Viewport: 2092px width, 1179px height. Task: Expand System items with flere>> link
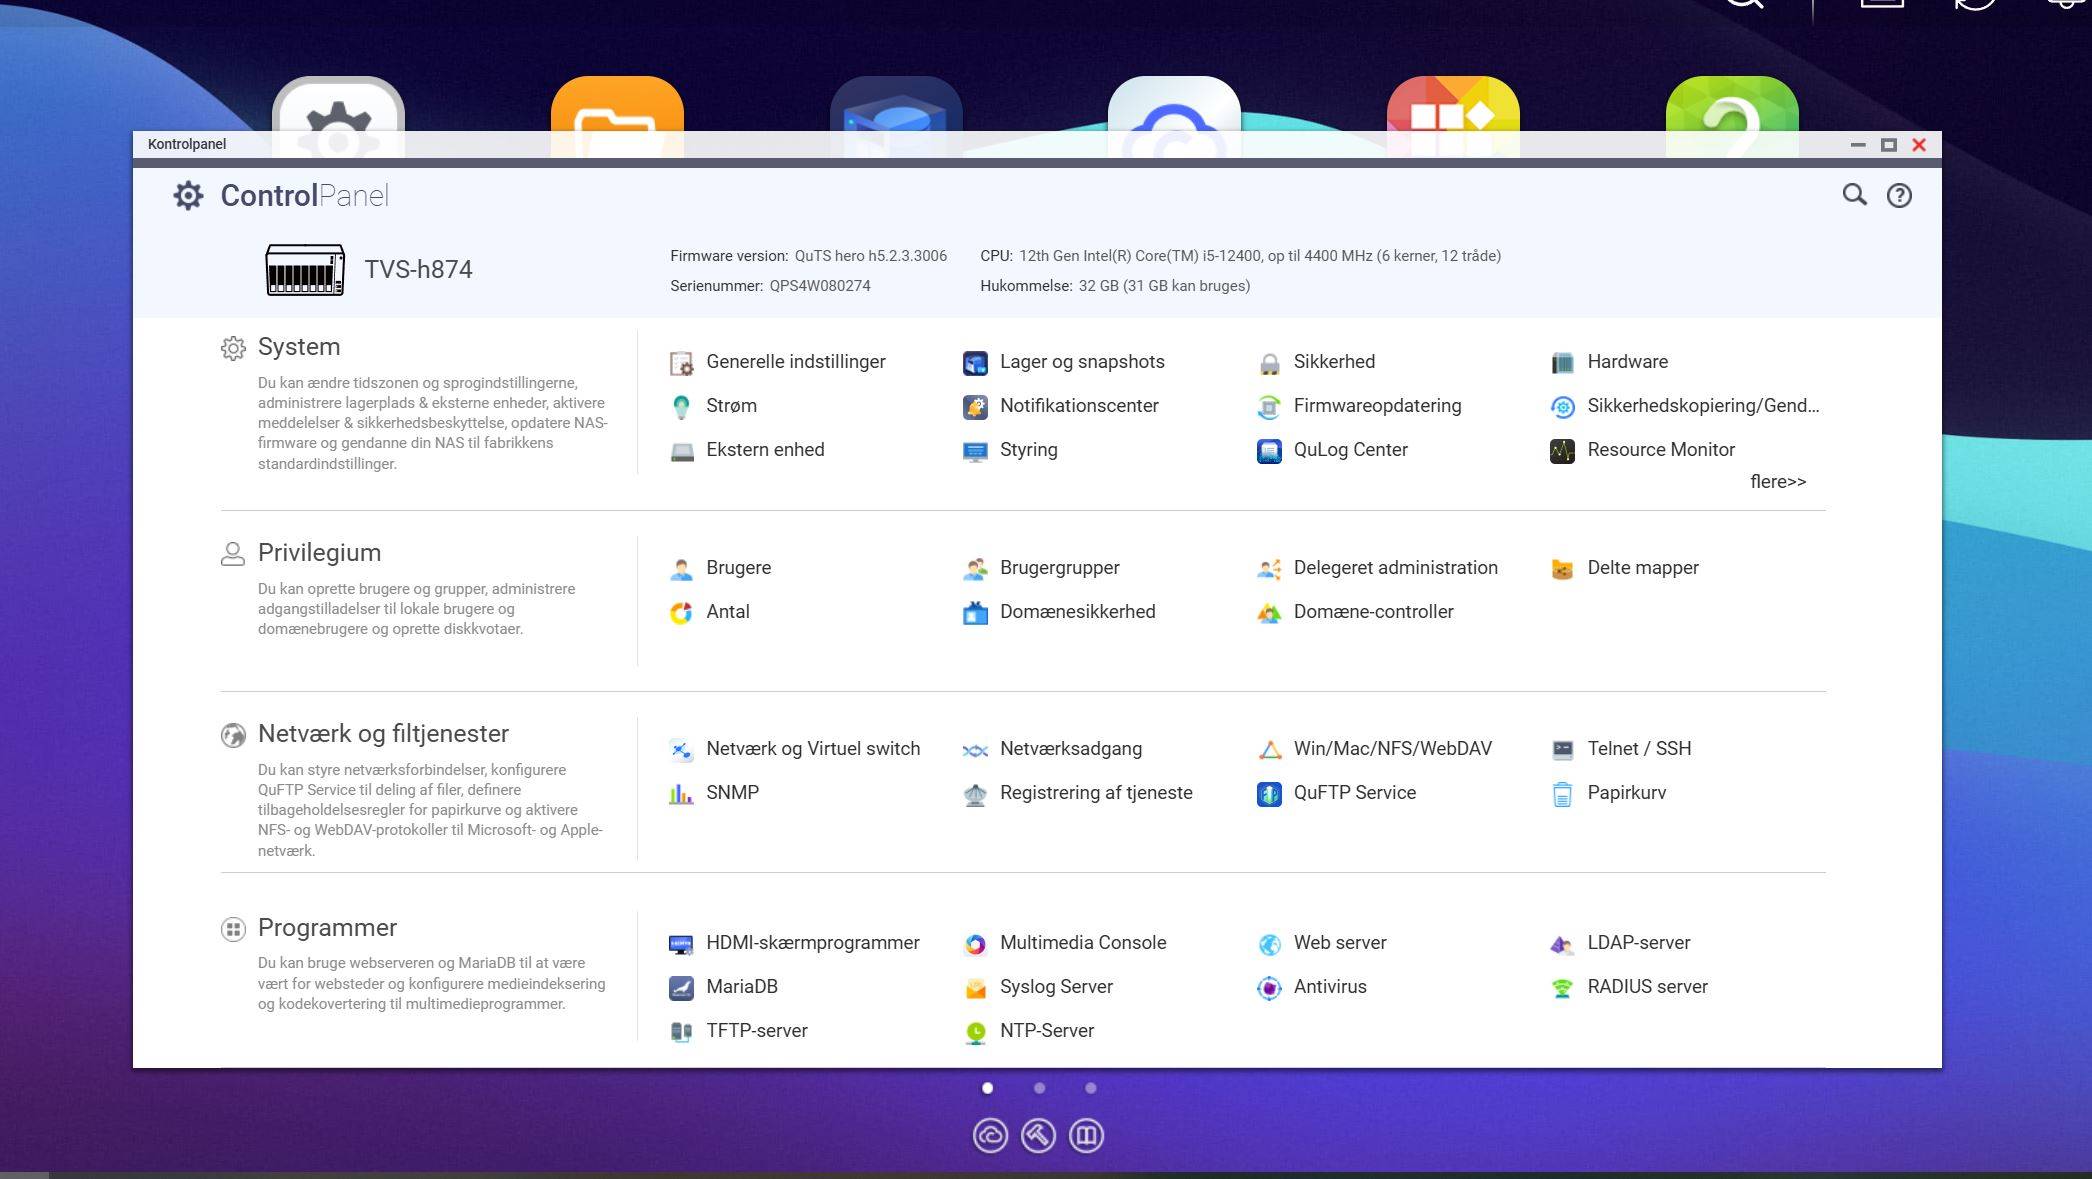pos(1777,482)
